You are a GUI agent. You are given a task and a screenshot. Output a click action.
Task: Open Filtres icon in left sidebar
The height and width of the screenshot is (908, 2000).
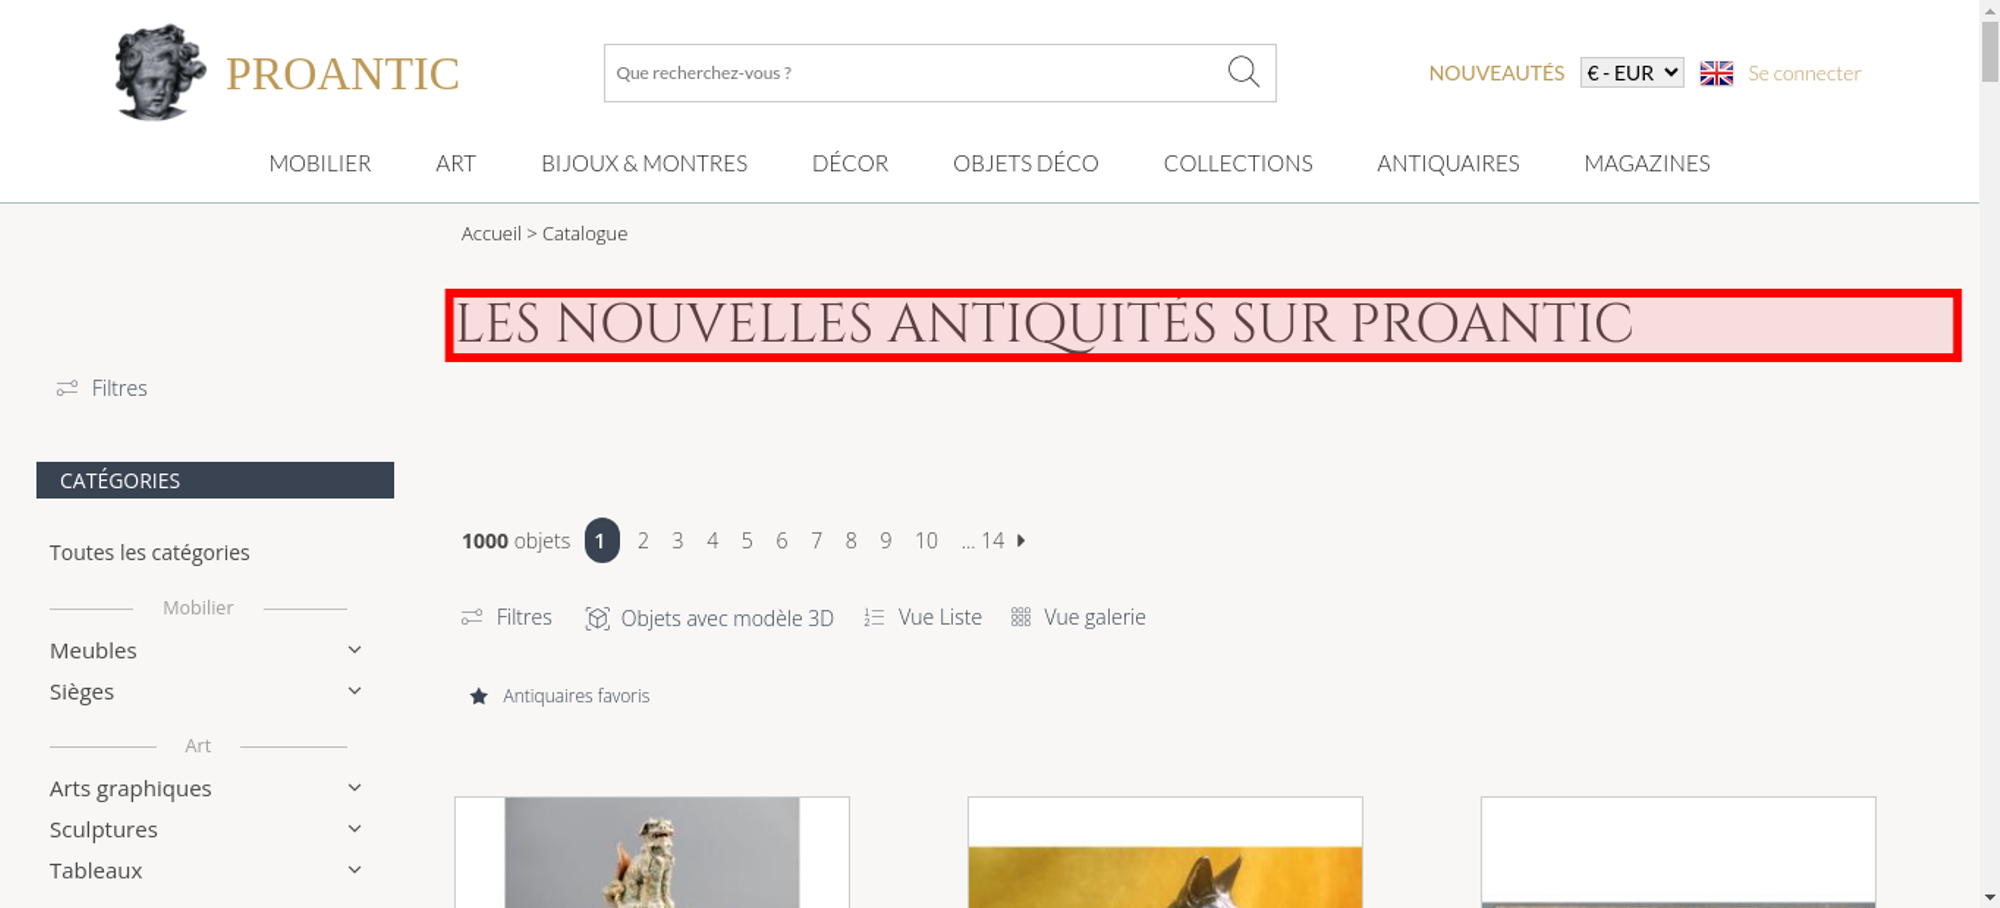coord(67,388)
